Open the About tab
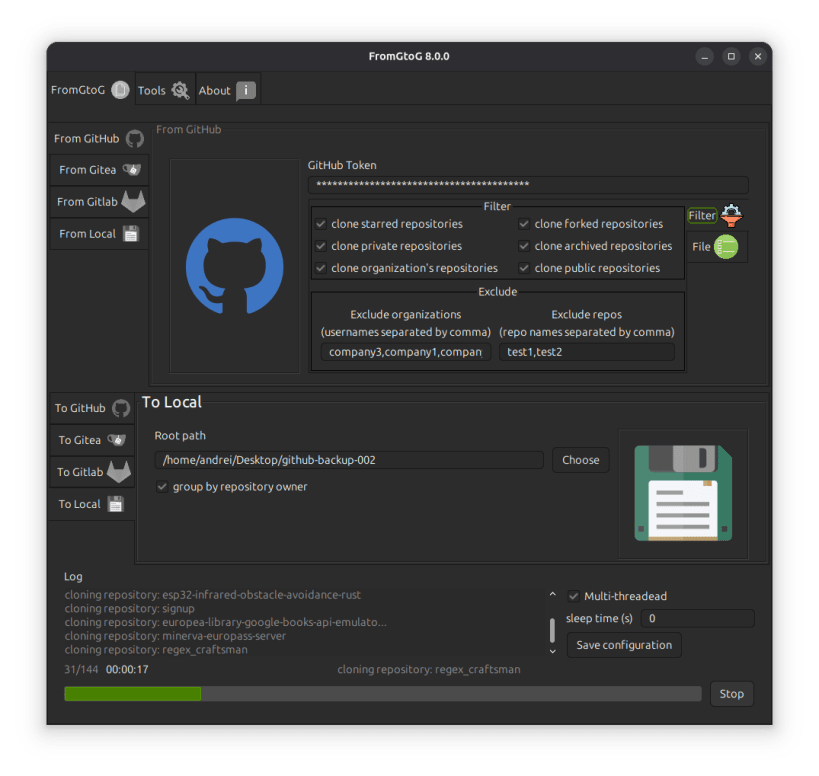The height and width of the screenshot is (776, 819). point(228,90)
